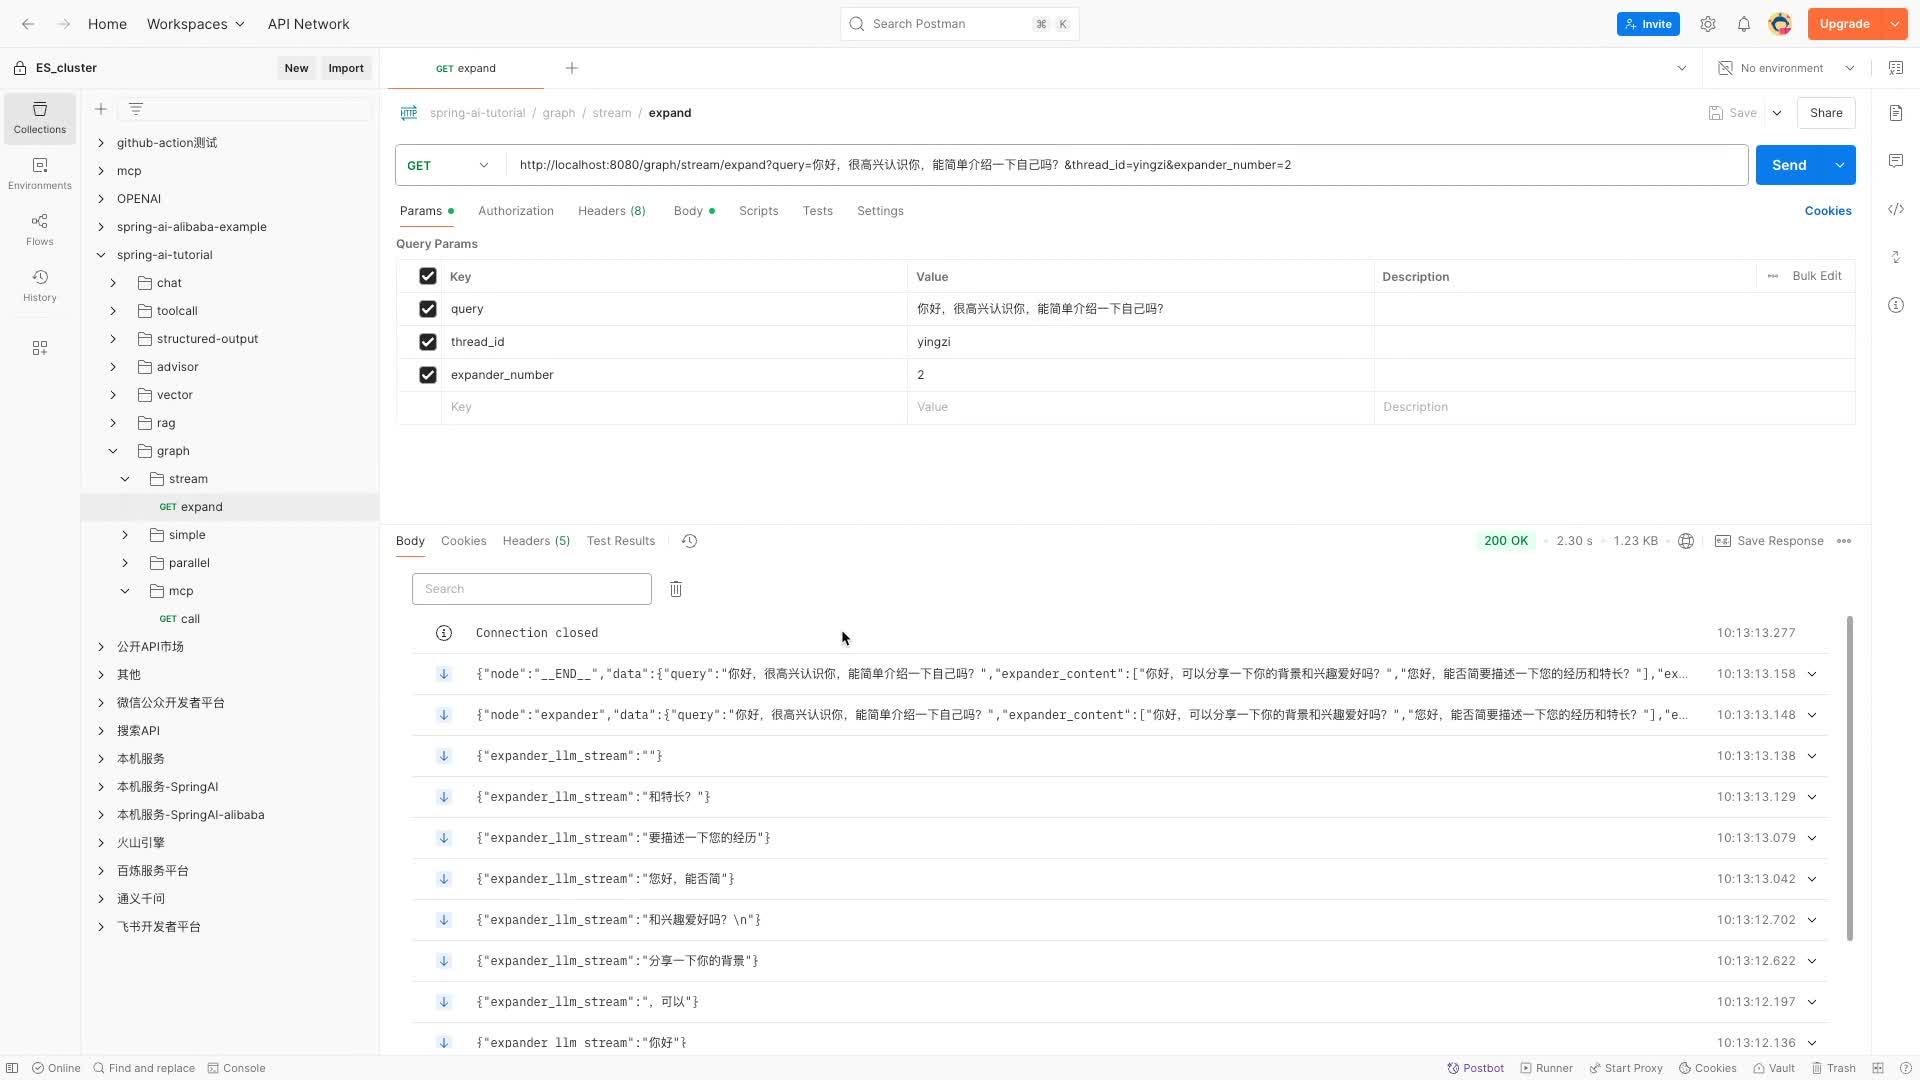Screen dimensions: 1920x1080
Task: Open the Flows sidebar panel
Action: coord(40,230)
